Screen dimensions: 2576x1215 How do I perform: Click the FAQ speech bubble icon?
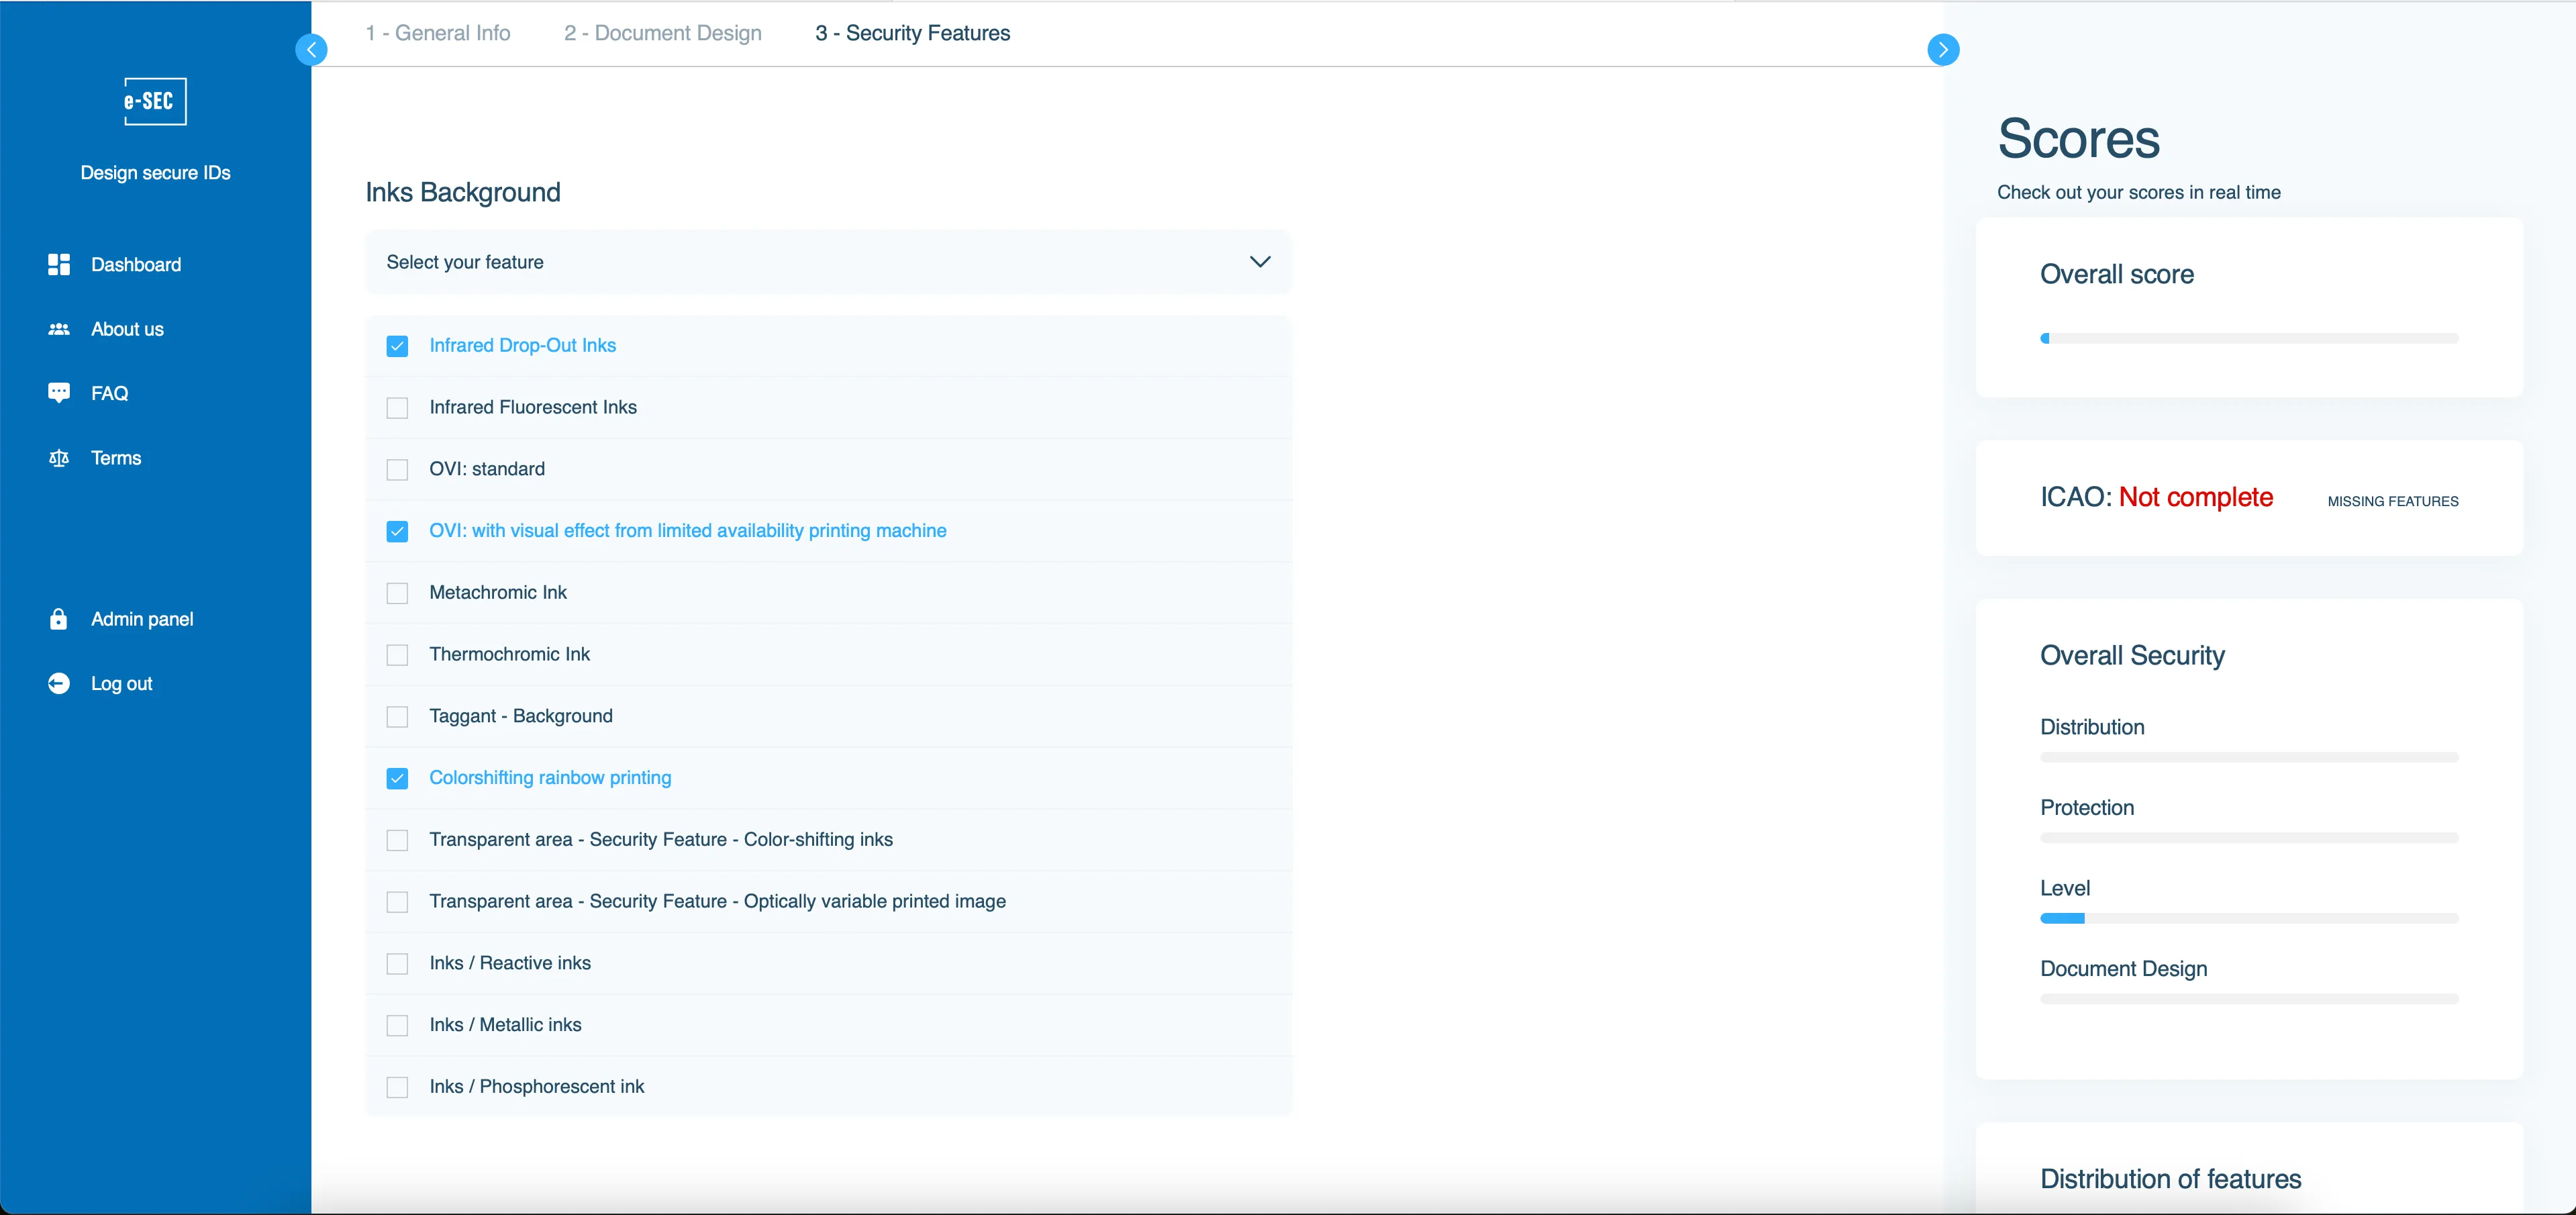pos(59,393)
